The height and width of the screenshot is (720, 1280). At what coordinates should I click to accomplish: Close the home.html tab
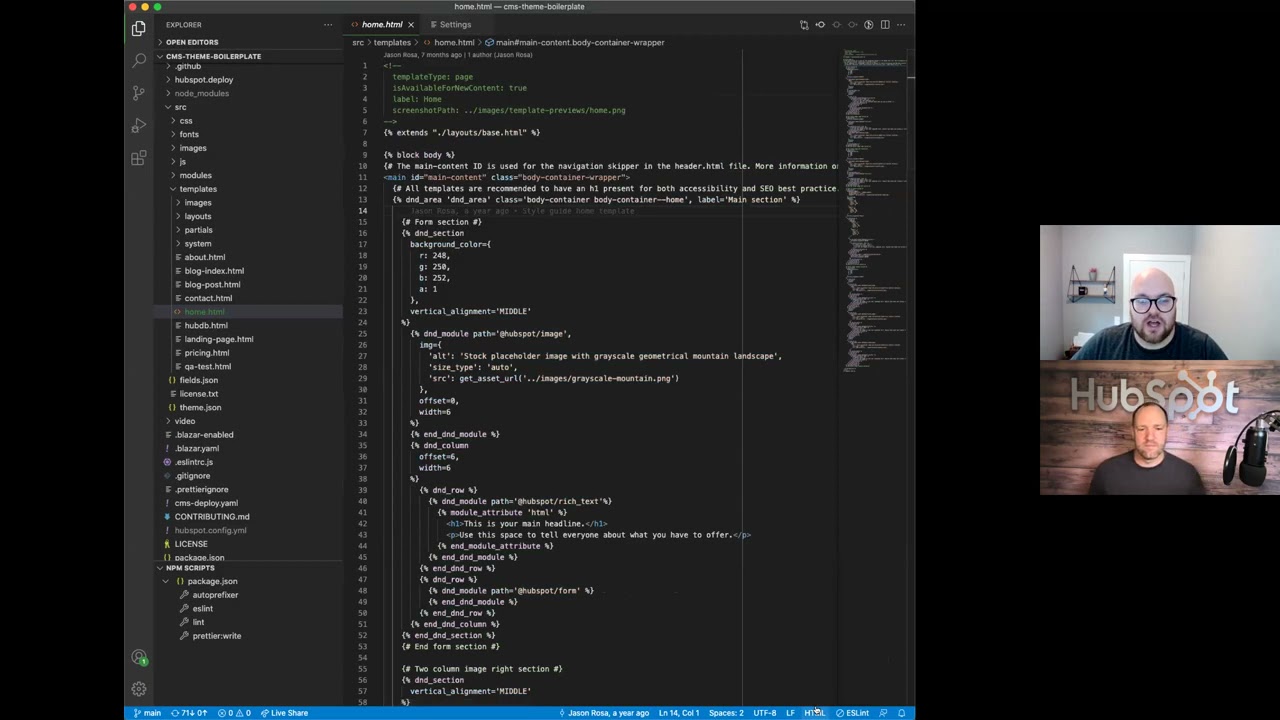[x=410, y=25]
